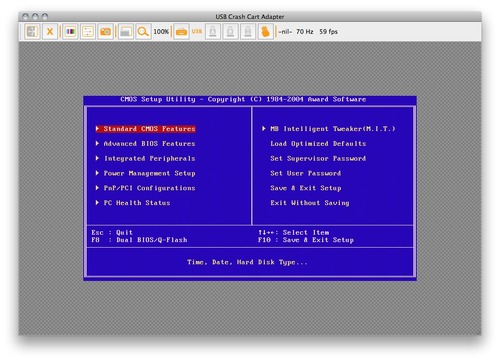Screen dimensions: 500x361
Task: Take a screenshot with the camera icon
Action: (106, 32)
